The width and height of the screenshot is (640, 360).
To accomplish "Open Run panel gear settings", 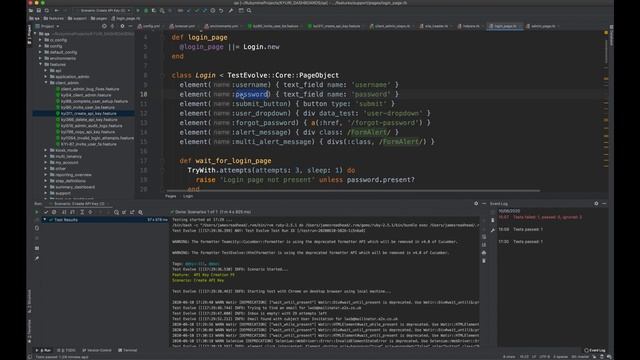I will pos(476,203).
